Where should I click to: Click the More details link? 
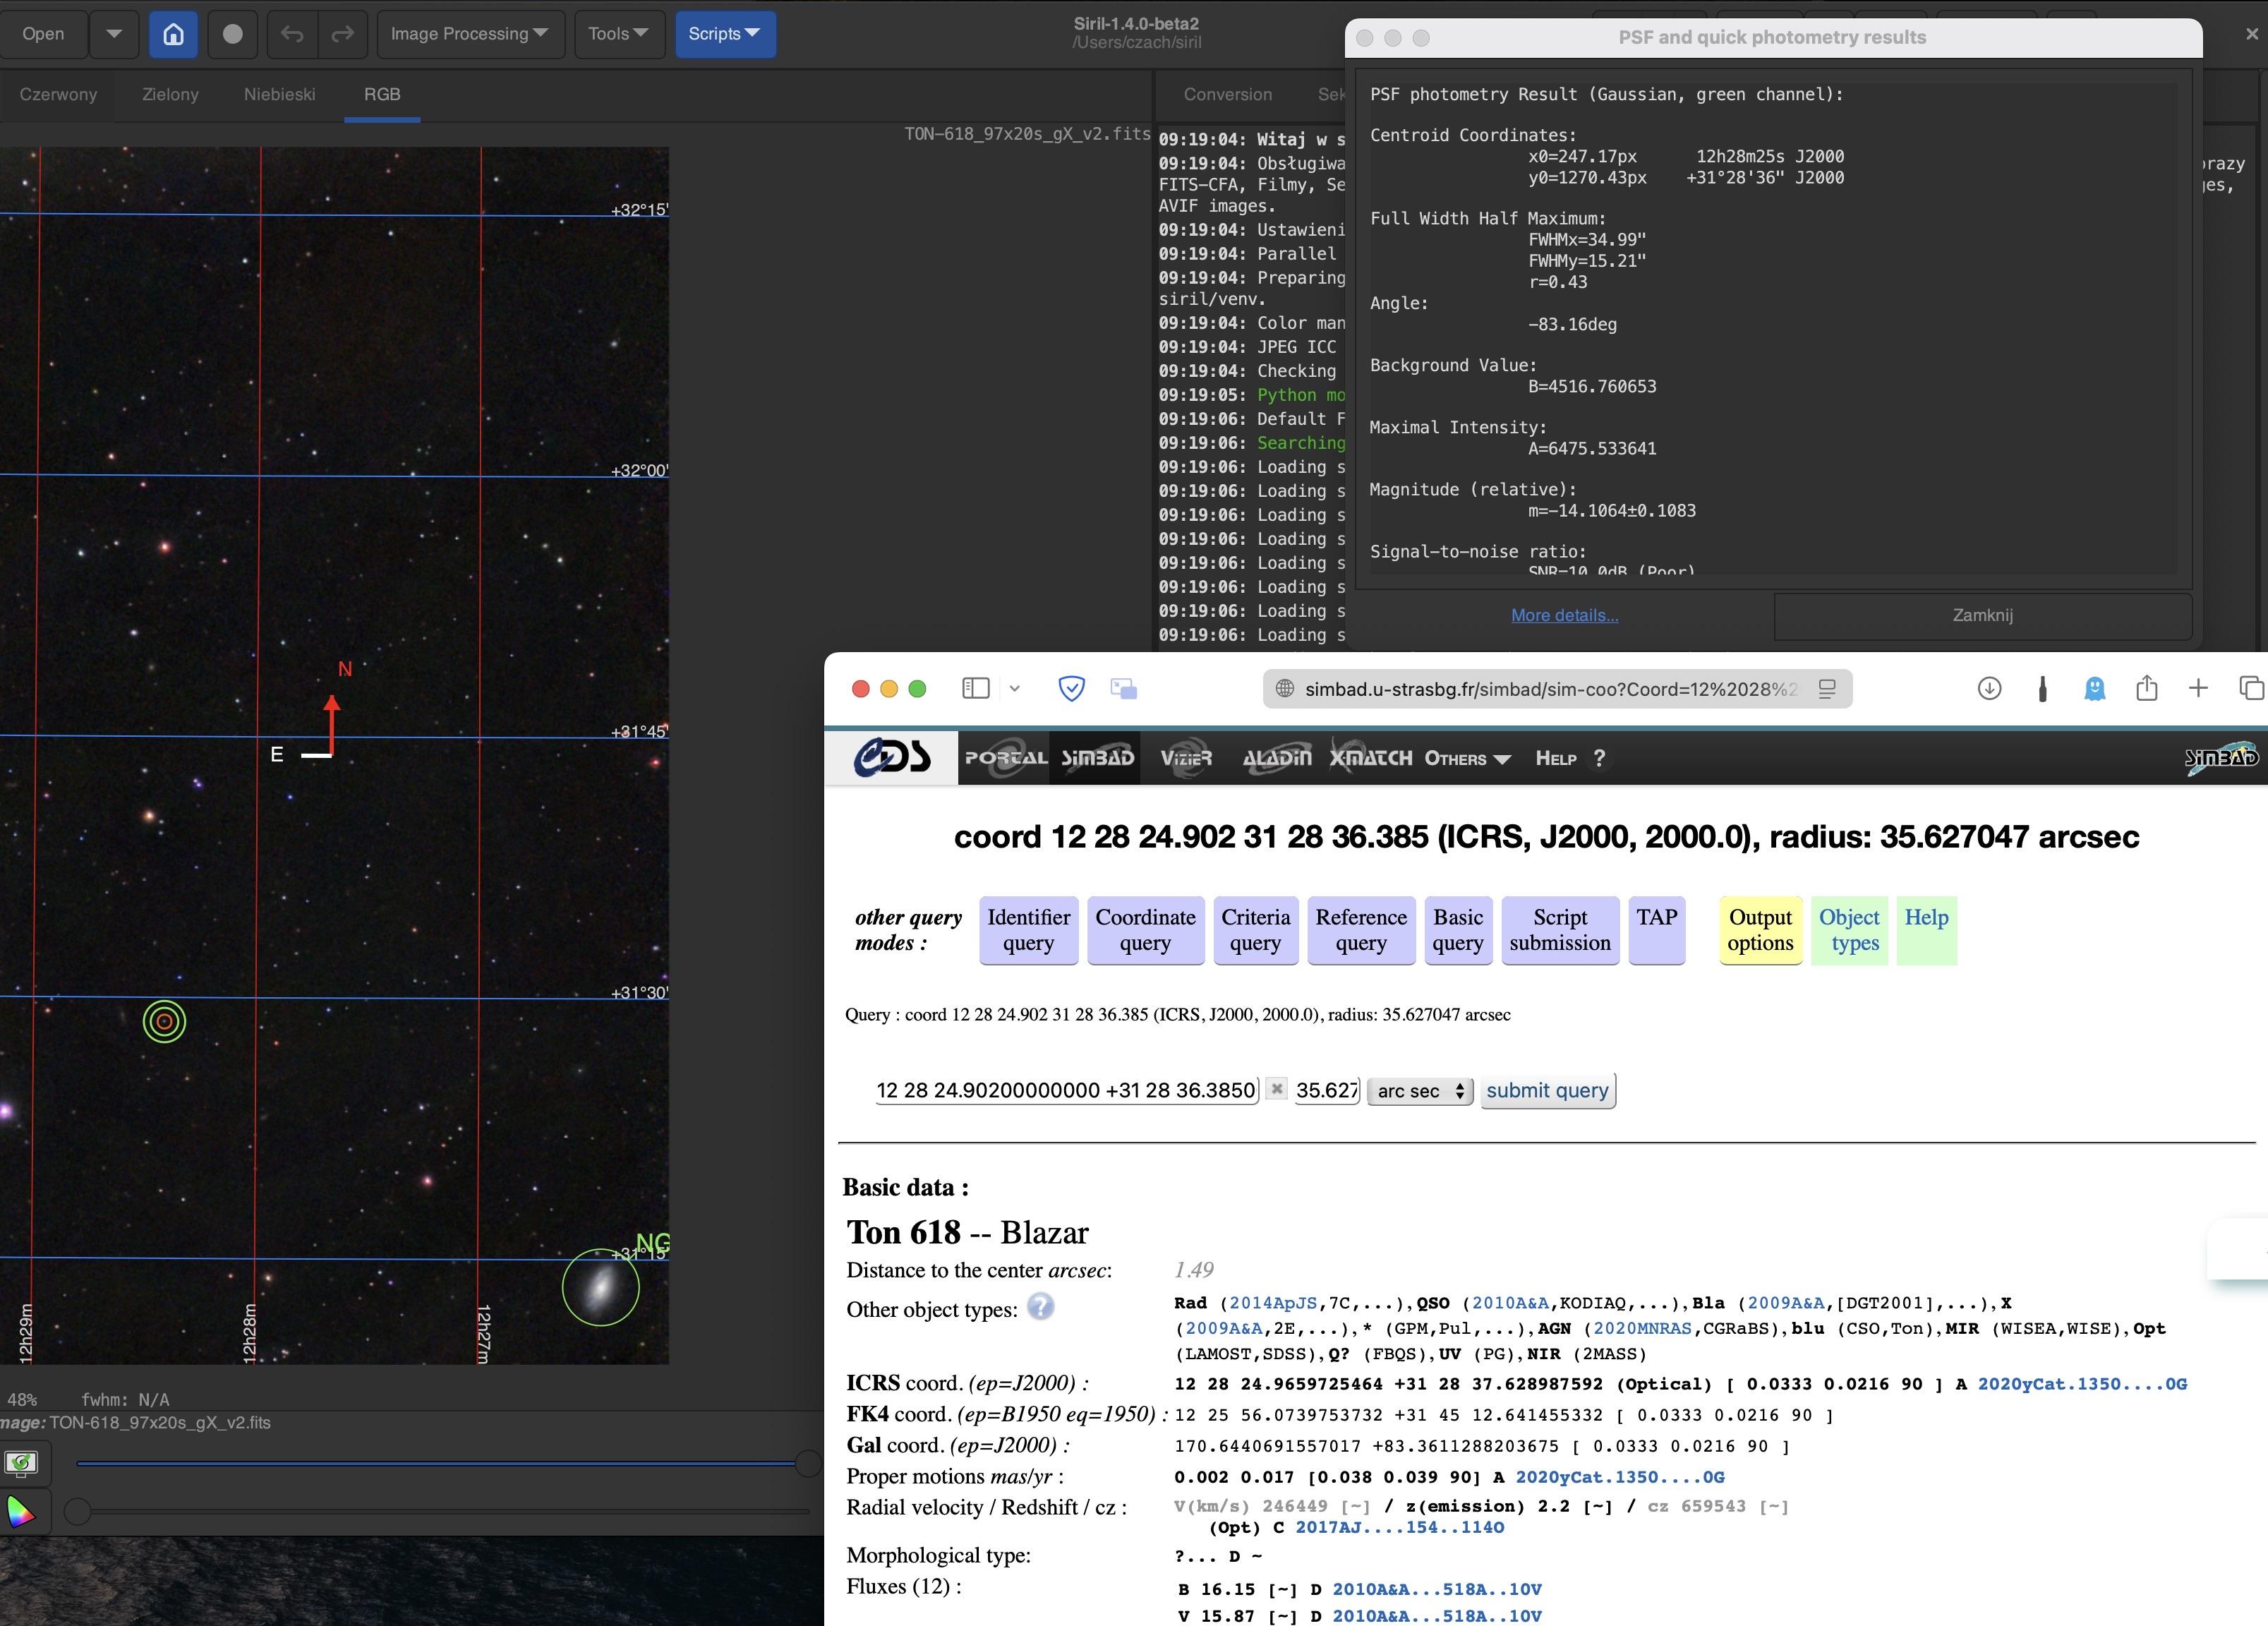coord(1565,615)
